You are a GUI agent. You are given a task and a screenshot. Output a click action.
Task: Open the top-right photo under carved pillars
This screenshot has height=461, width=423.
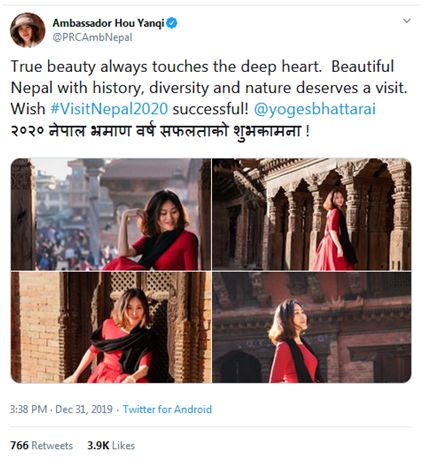pos(312,214)
